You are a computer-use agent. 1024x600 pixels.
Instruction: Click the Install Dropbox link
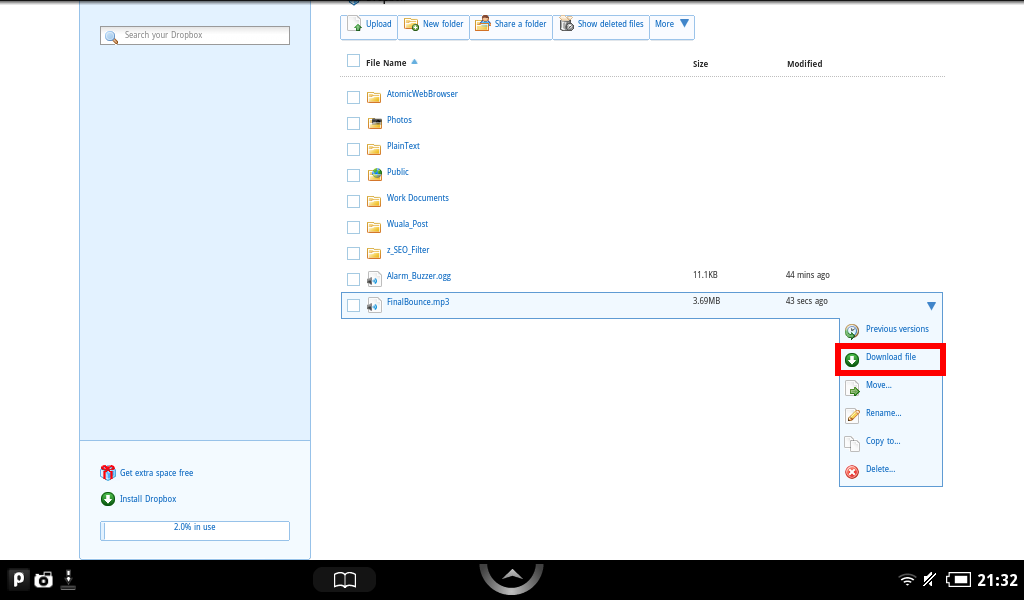[x=148, y=499]
